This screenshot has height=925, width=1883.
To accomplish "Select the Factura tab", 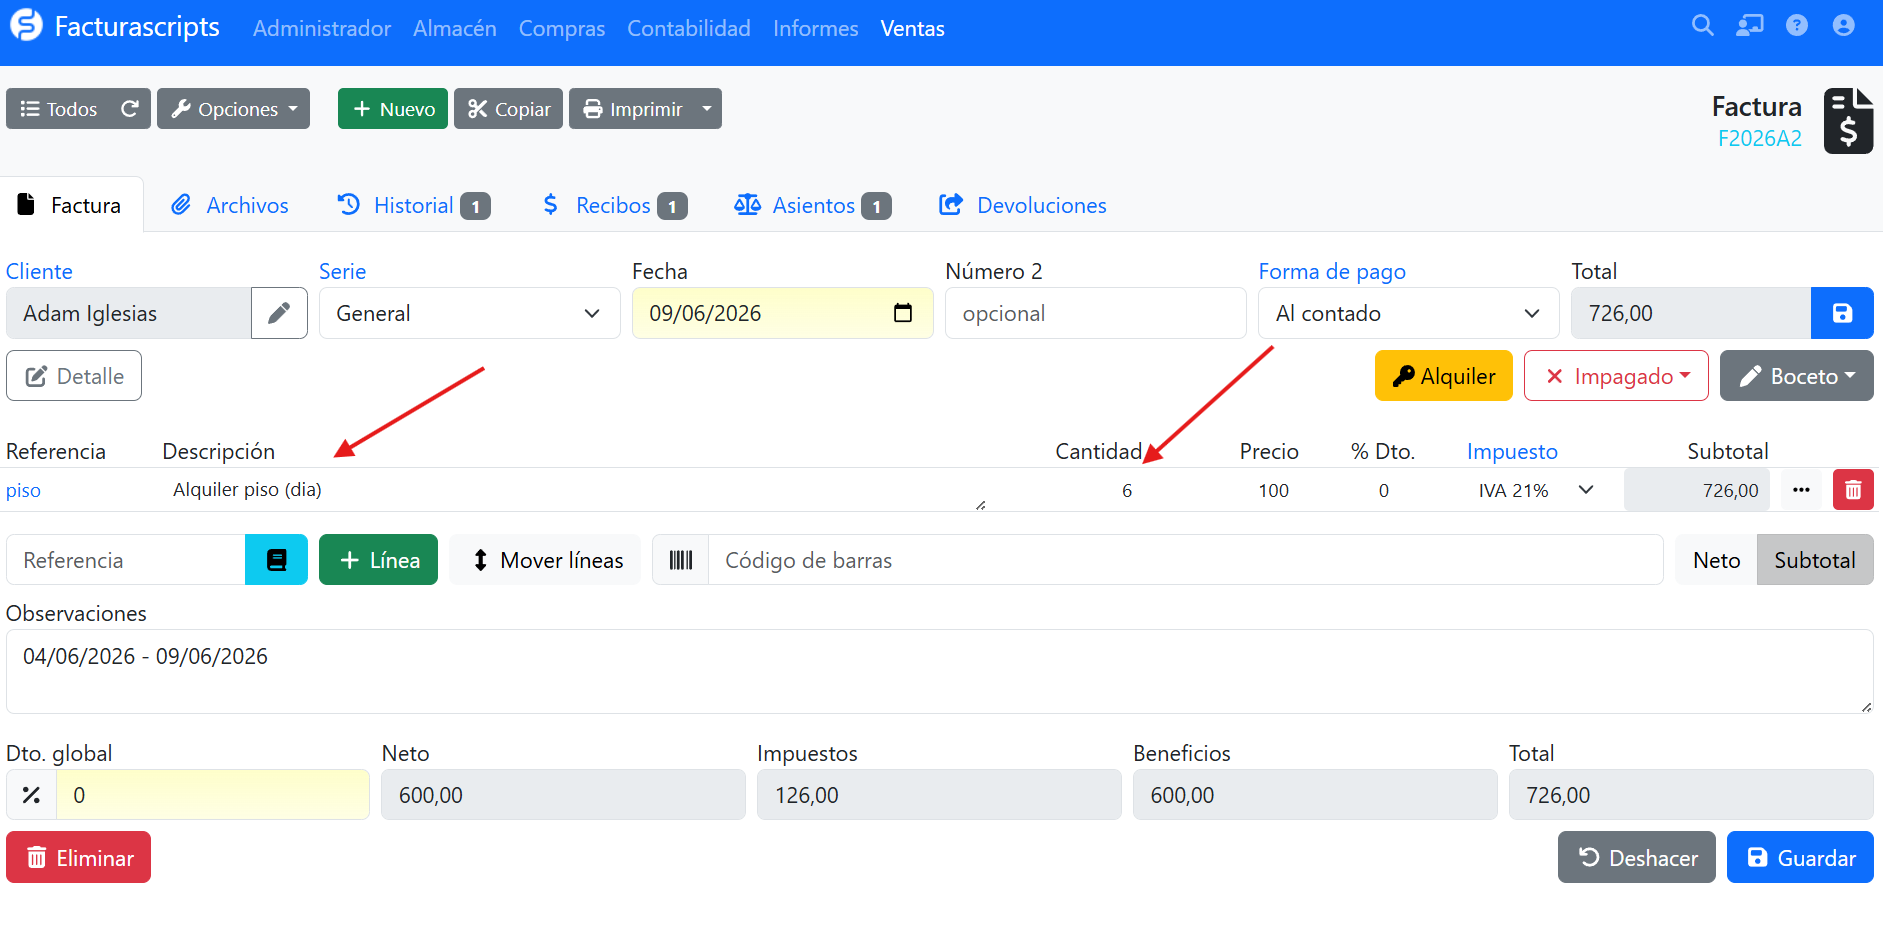I will coord(71,205).
